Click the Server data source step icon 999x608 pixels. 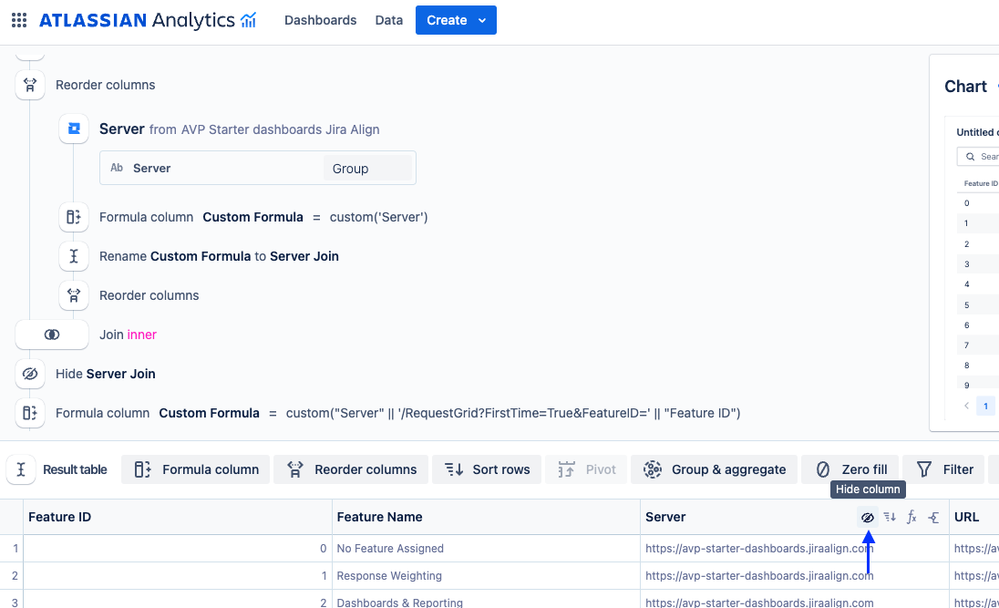click(x=74, y=129)
